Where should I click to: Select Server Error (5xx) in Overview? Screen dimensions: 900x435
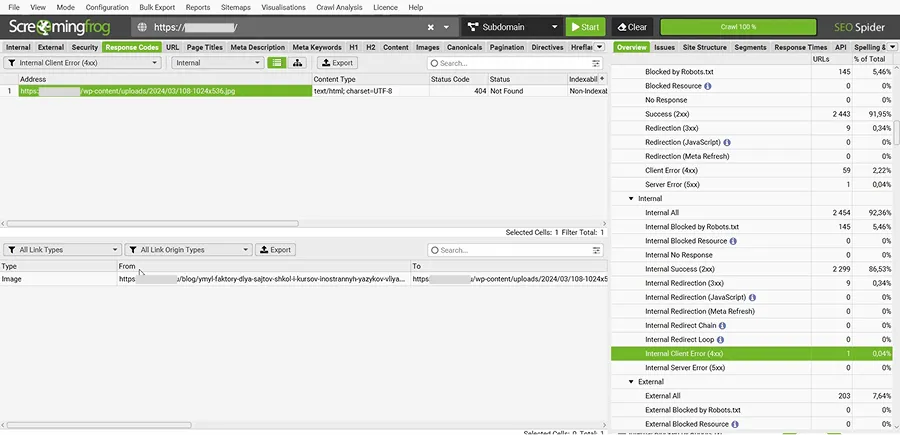point(751,185)
